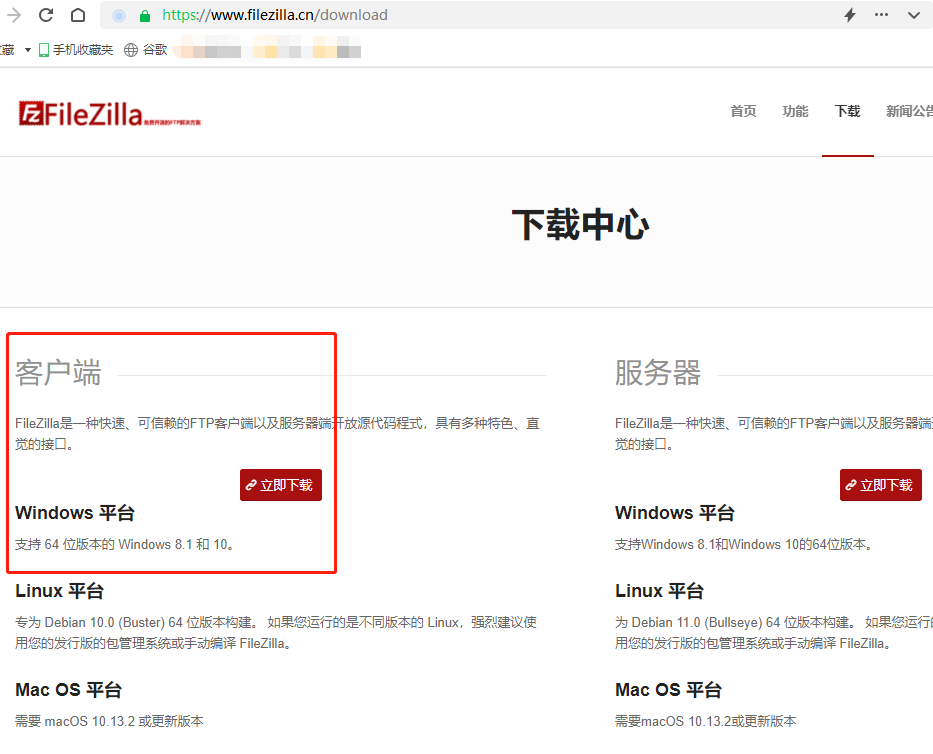Open the 新闻公告 nav item
Screen dimensions: 933x754
[x=909, y=111]
